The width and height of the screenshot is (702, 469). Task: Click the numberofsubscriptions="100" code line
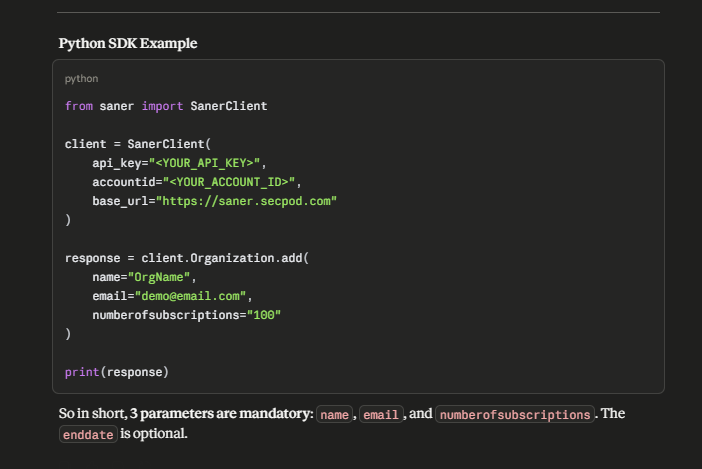(186, 315)
